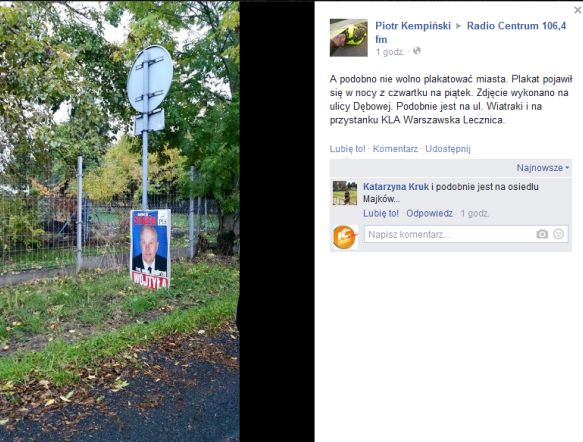
Task: Click the orange Radio Centrum logo avatar
Action: 345,236
